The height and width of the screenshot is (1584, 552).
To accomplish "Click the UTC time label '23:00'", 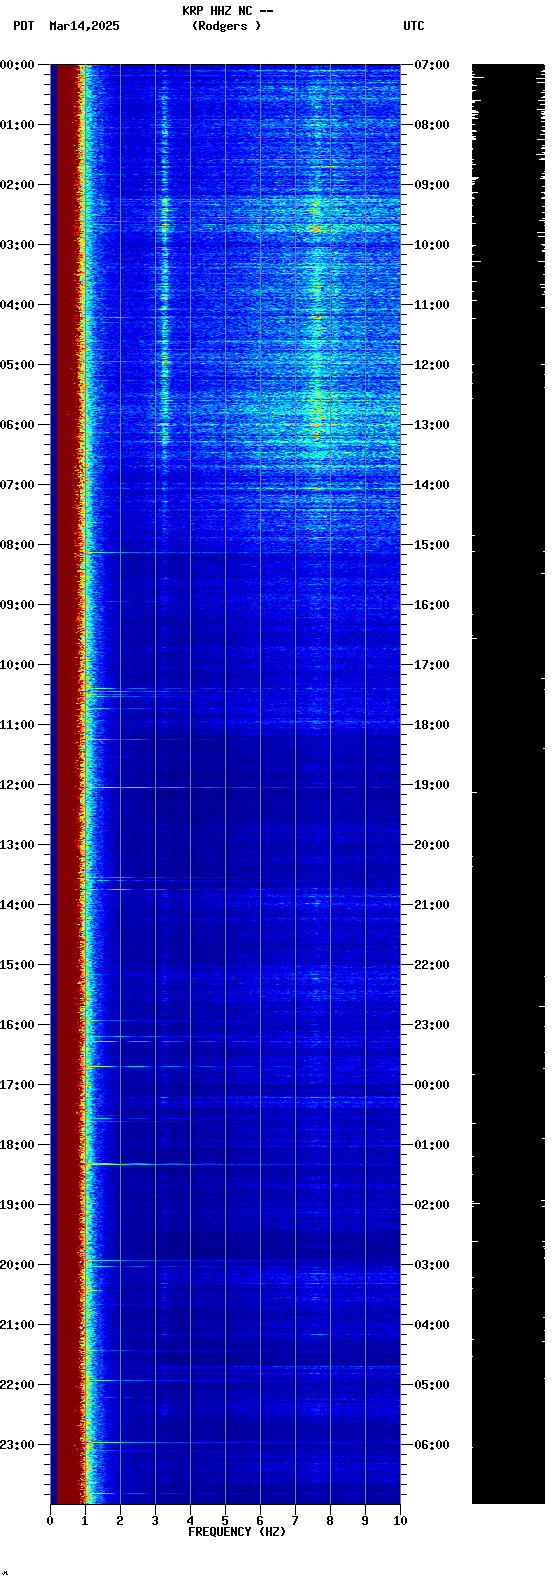I will pos(432,1025).
